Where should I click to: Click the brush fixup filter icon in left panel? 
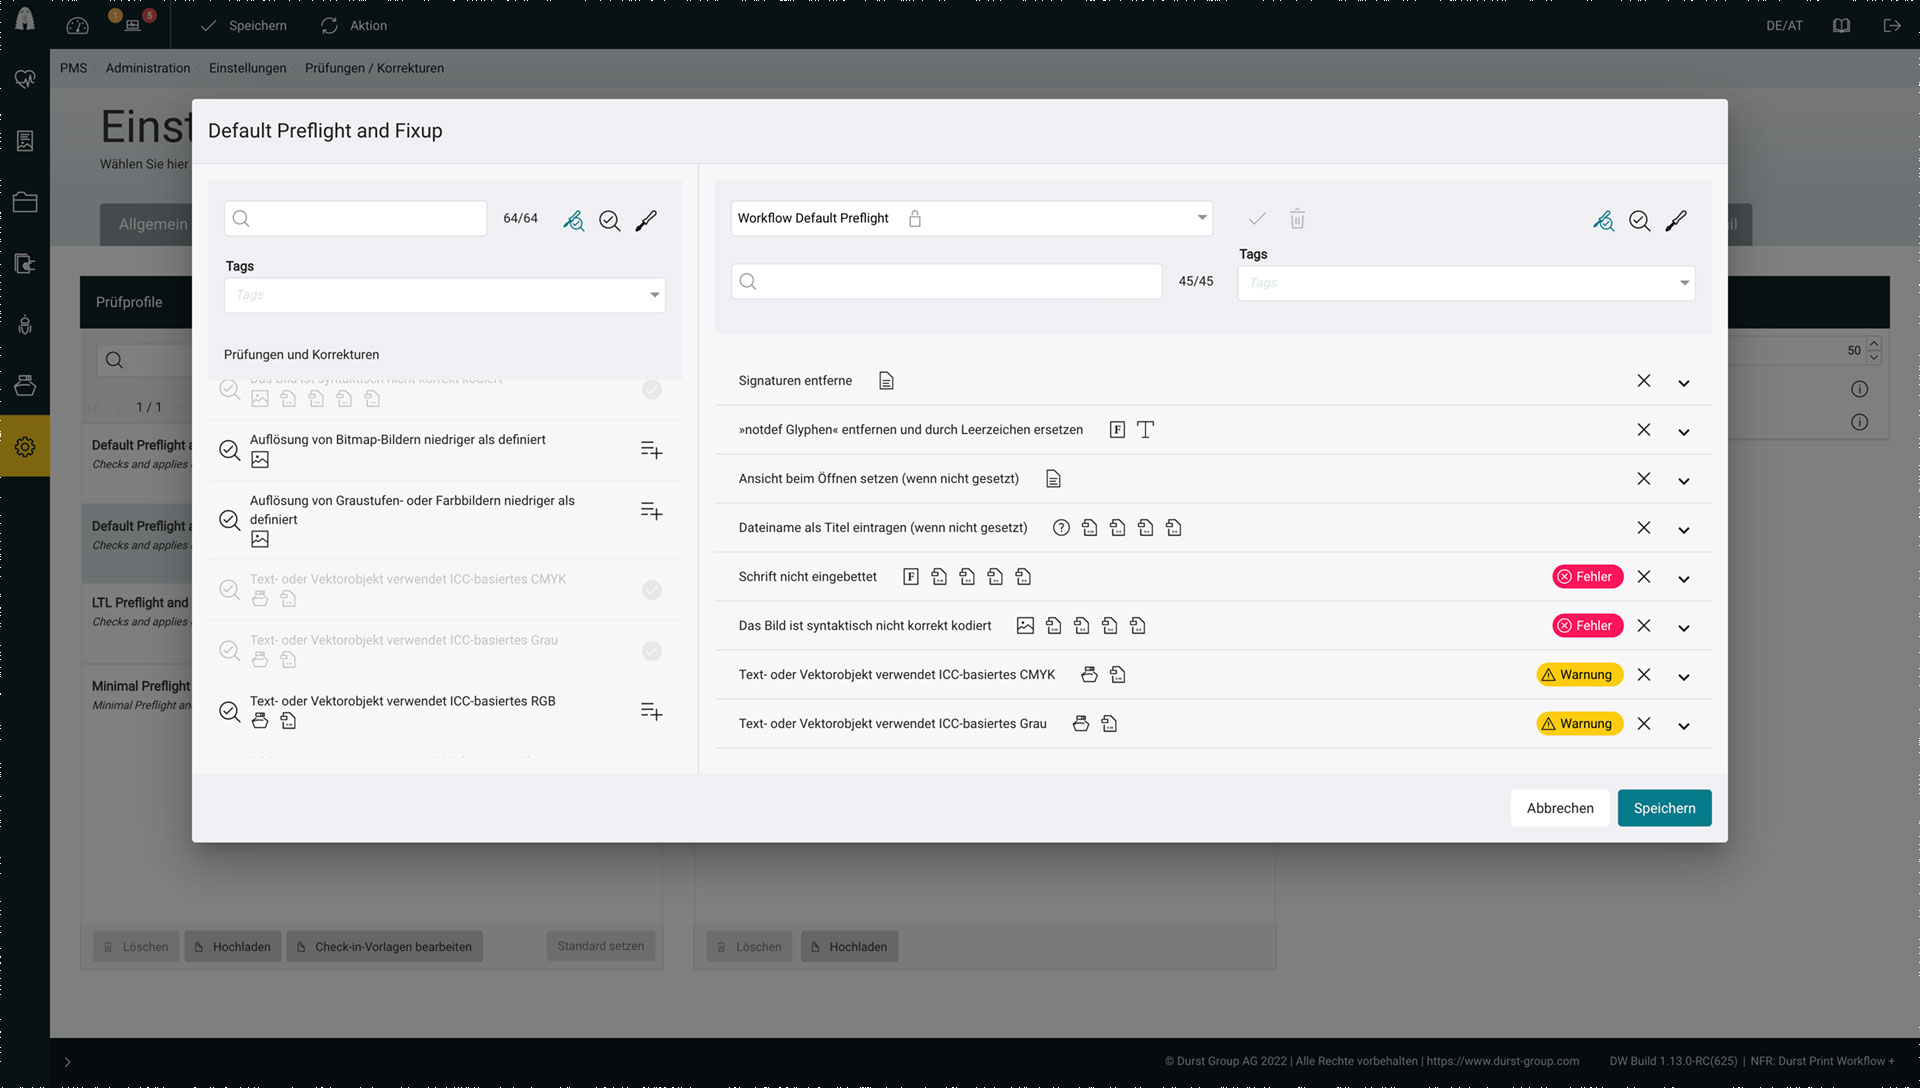pos(646,220)
